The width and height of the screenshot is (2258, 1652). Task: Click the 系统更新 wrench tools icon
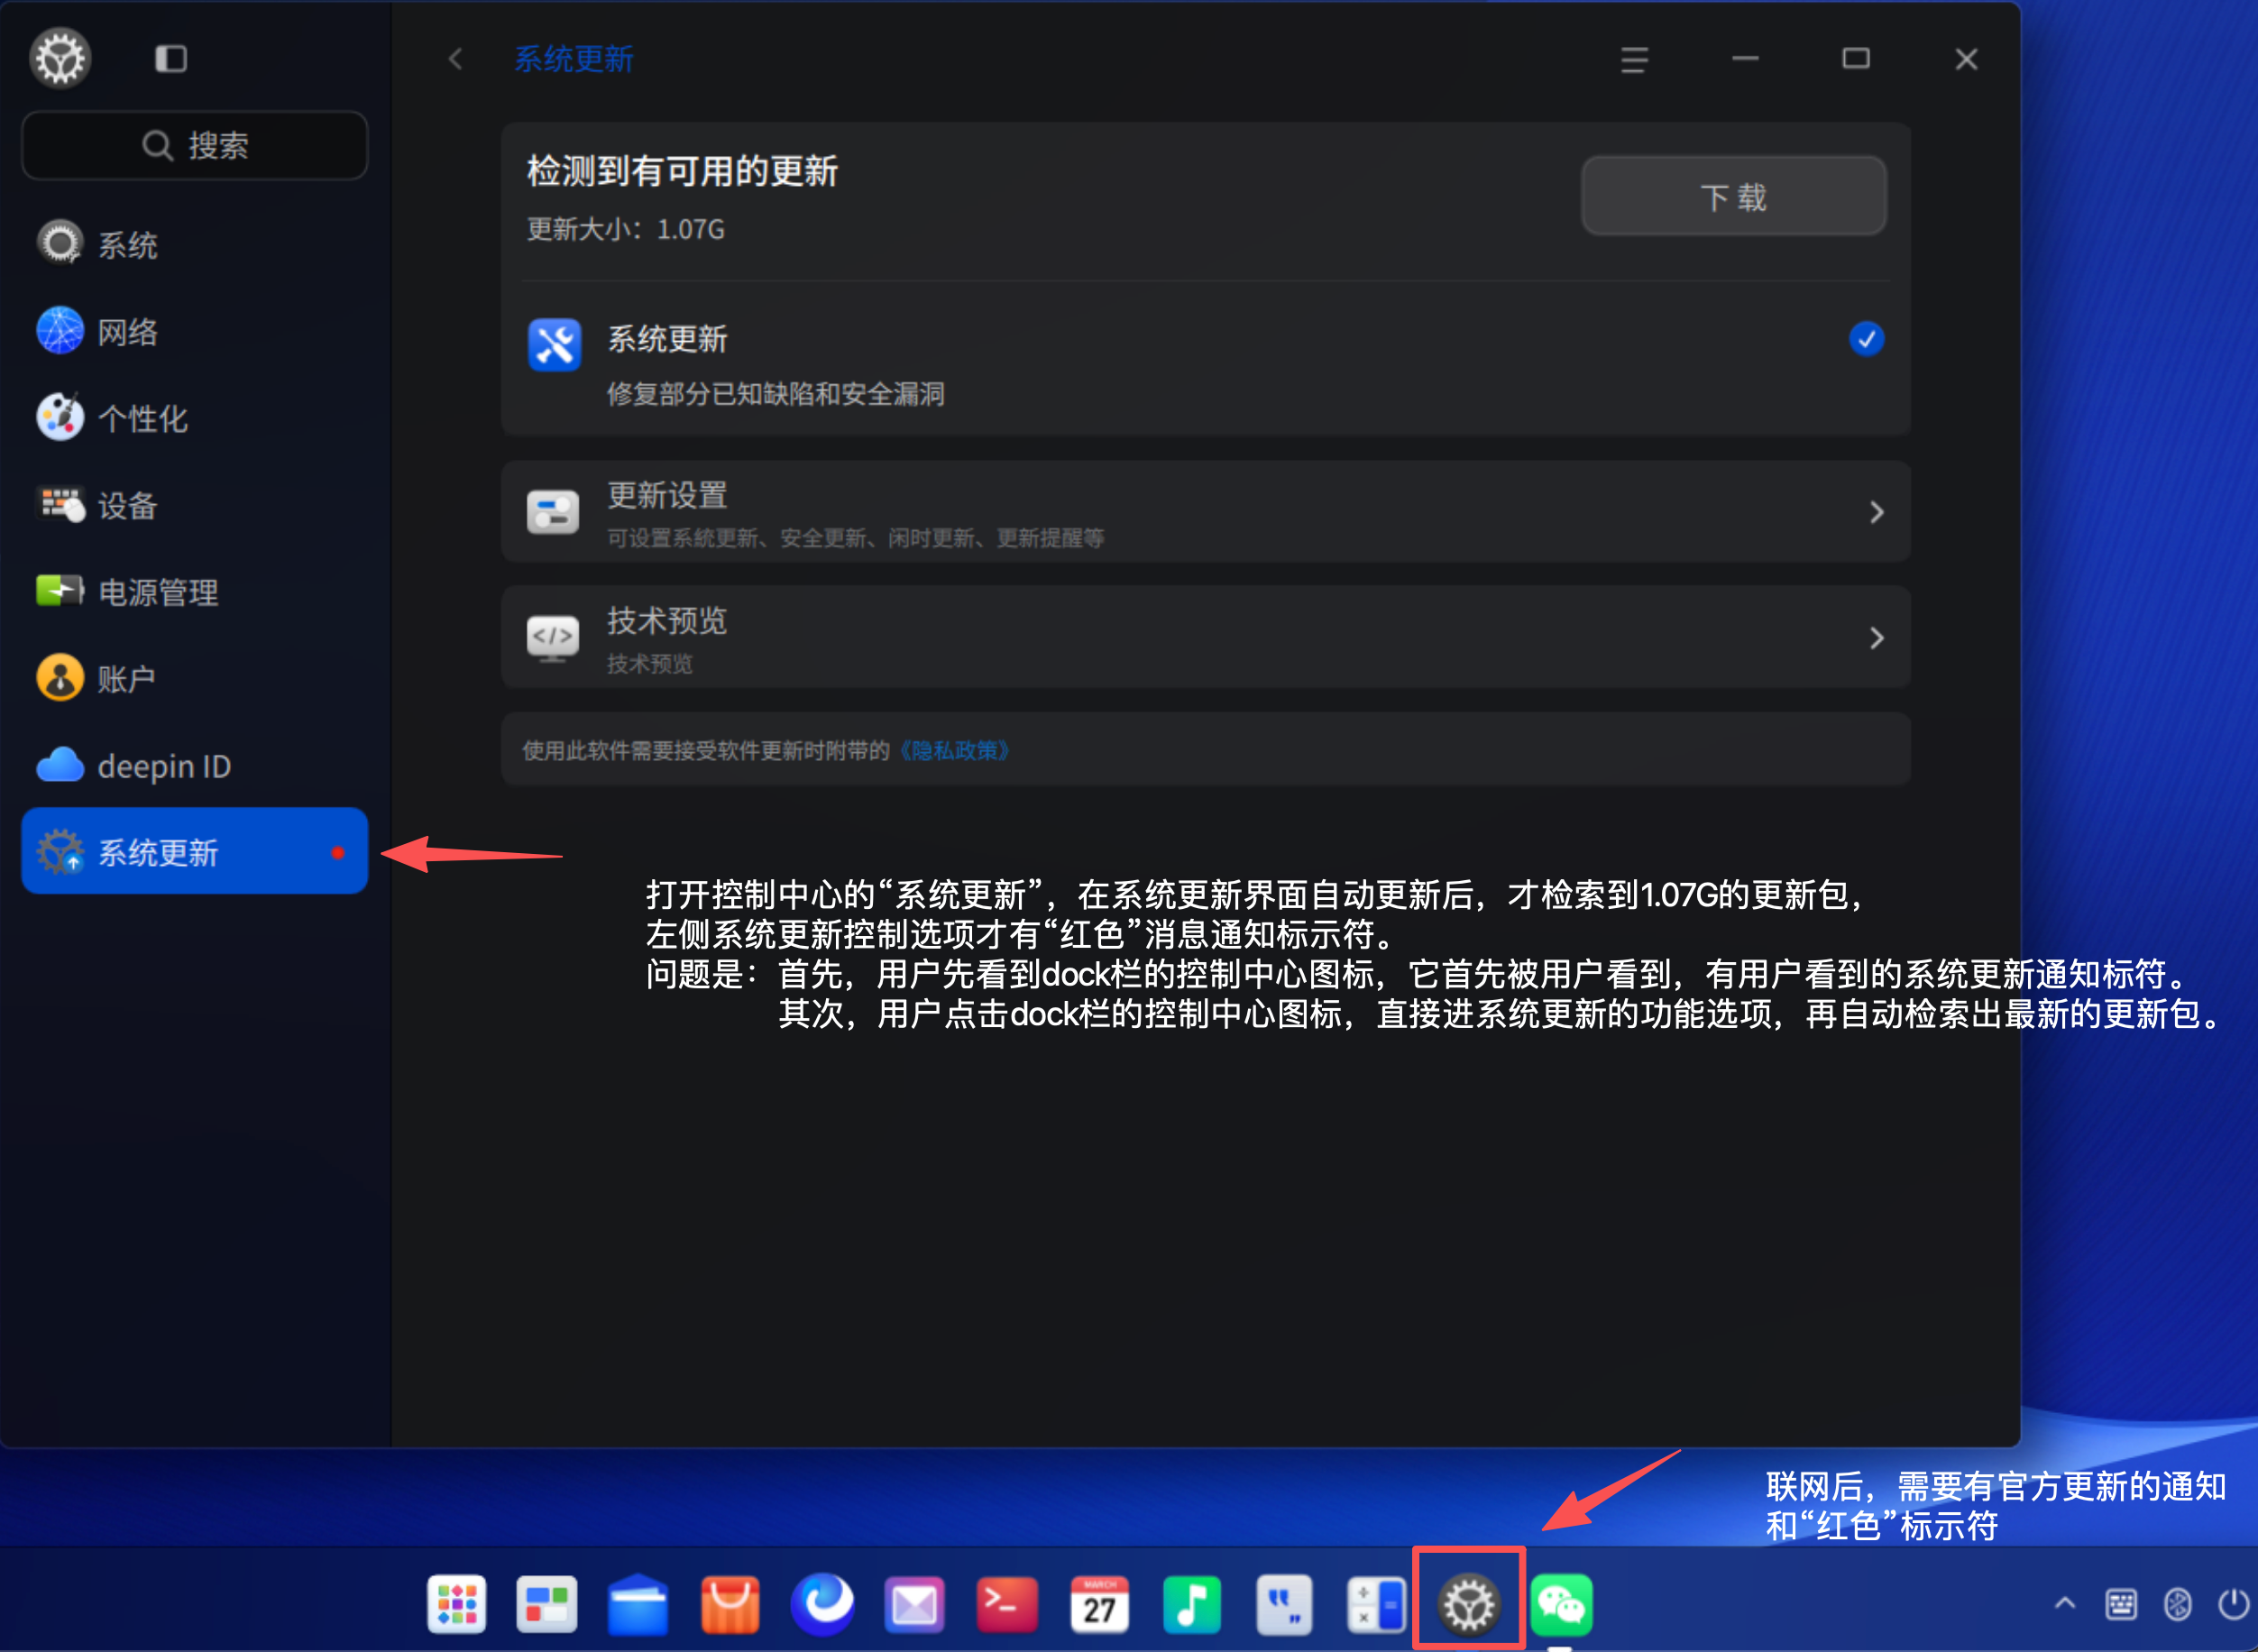tap(554, 345)
